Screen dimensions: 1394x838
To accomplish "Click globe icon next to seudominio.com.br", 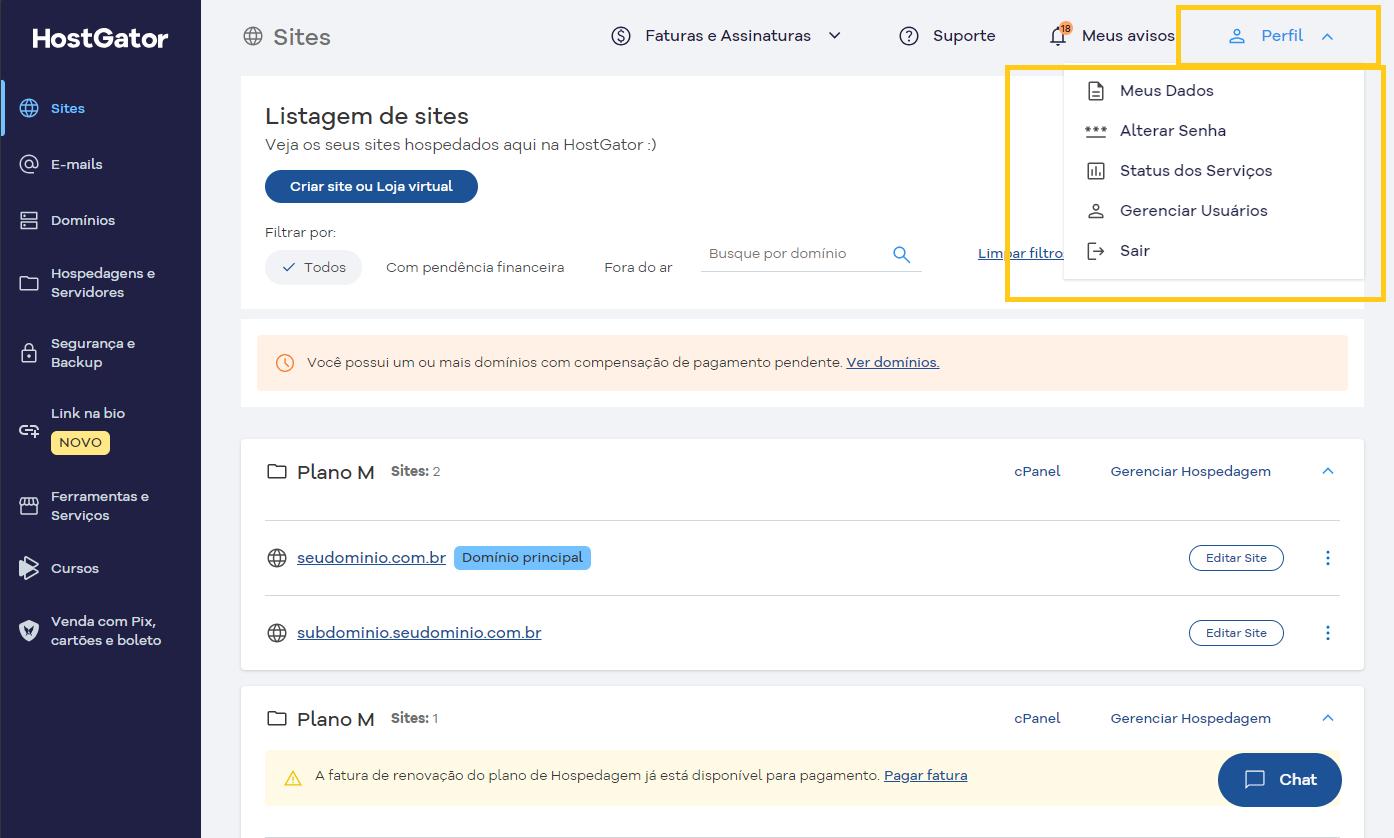I will point(277,558).
